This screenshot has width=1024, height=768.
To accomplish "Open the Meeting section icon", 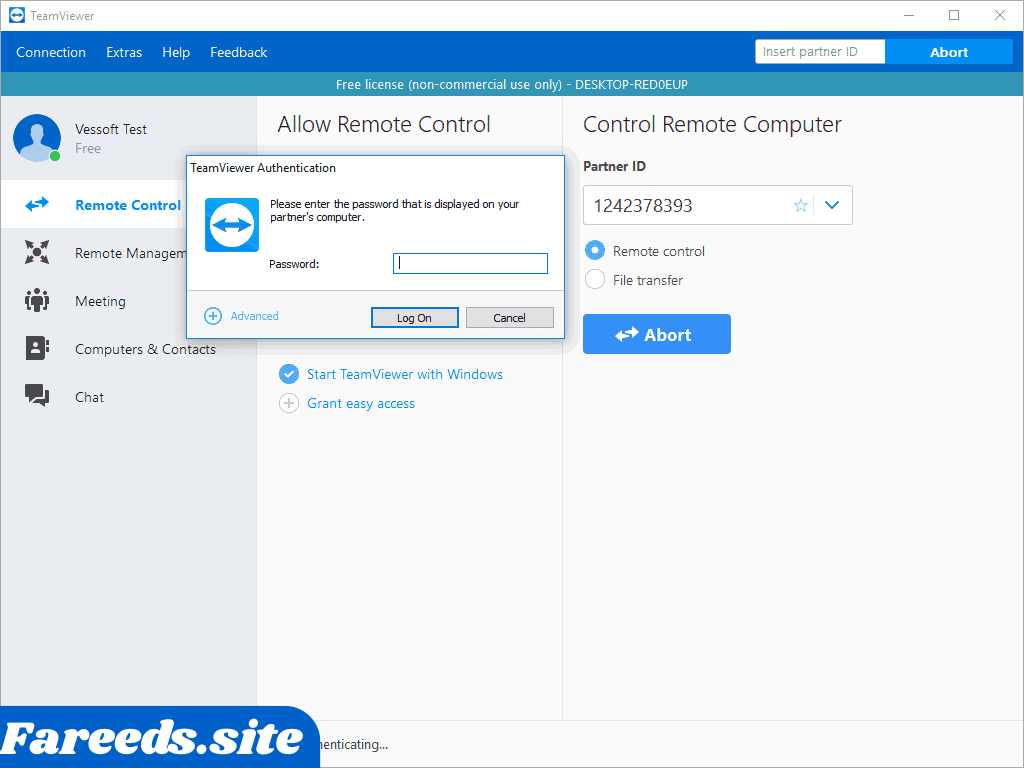I will (x=37, y=301).
